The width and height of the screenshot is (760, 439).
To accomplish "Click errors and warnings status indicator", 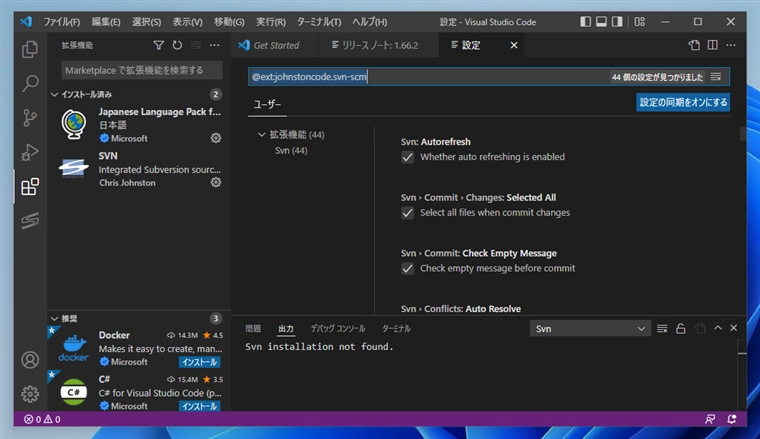I will pyautogui.click(x=42, y=419).
